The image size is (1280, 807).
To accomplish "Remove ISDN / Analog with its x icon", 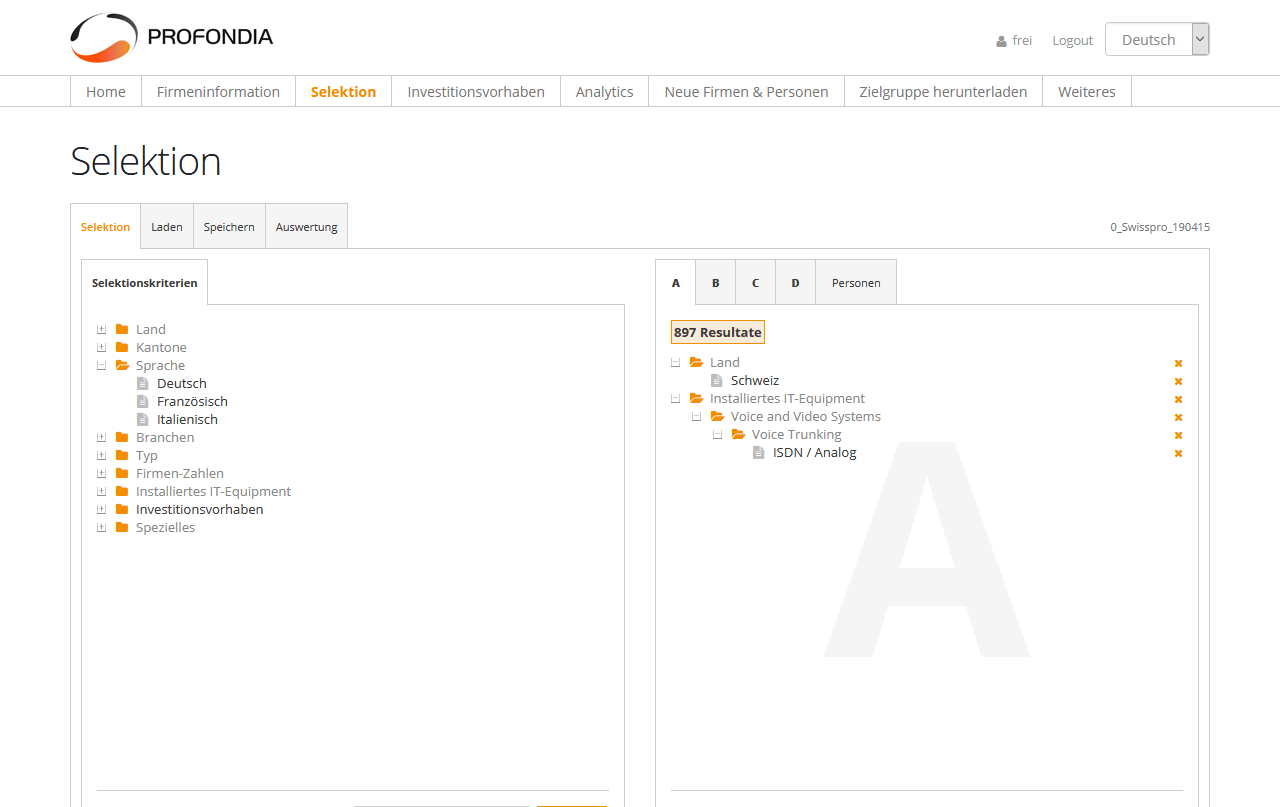I will click(1178, 453).
